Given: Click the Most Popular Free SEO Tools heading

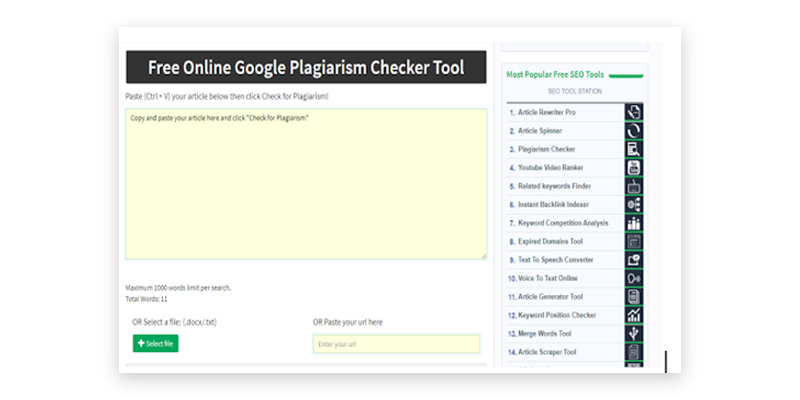Looking at the screenshot, I should pos(555,74).
